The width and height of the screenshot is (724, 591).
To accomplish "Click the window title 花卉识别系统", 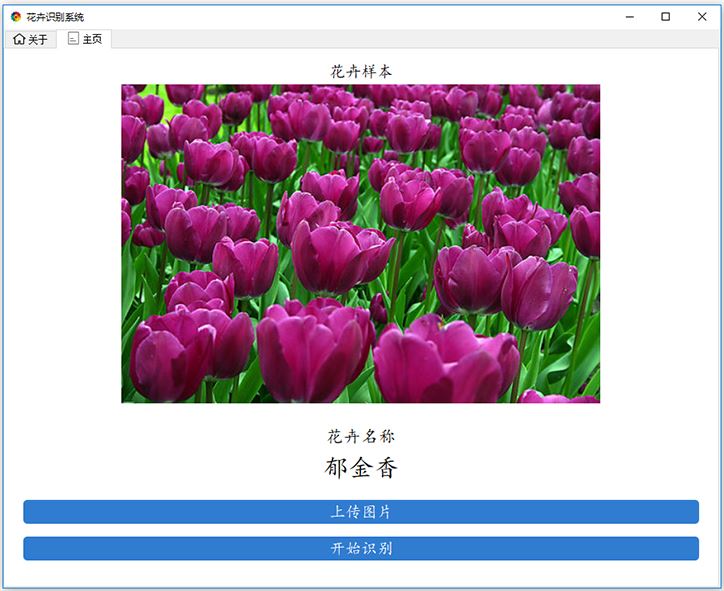I will tap(55, 17).
